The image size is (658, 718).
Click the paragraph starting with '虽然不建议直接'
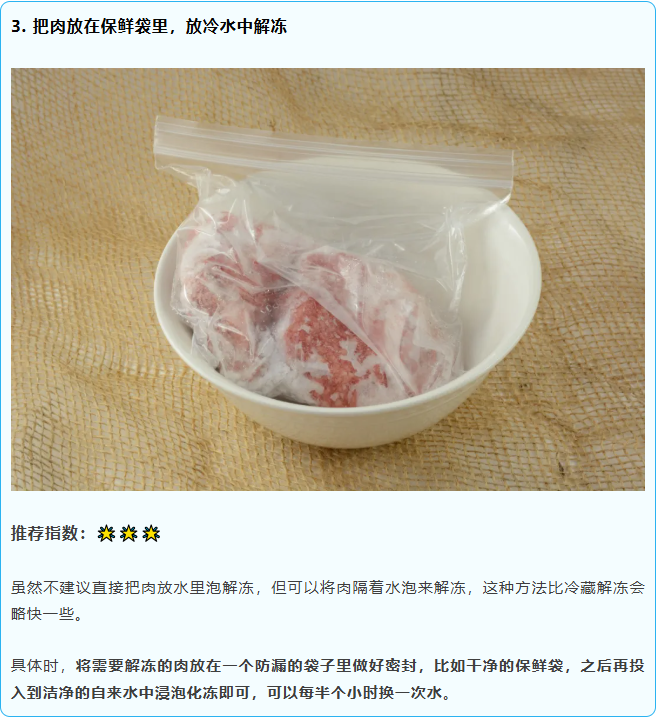(328, 600)
